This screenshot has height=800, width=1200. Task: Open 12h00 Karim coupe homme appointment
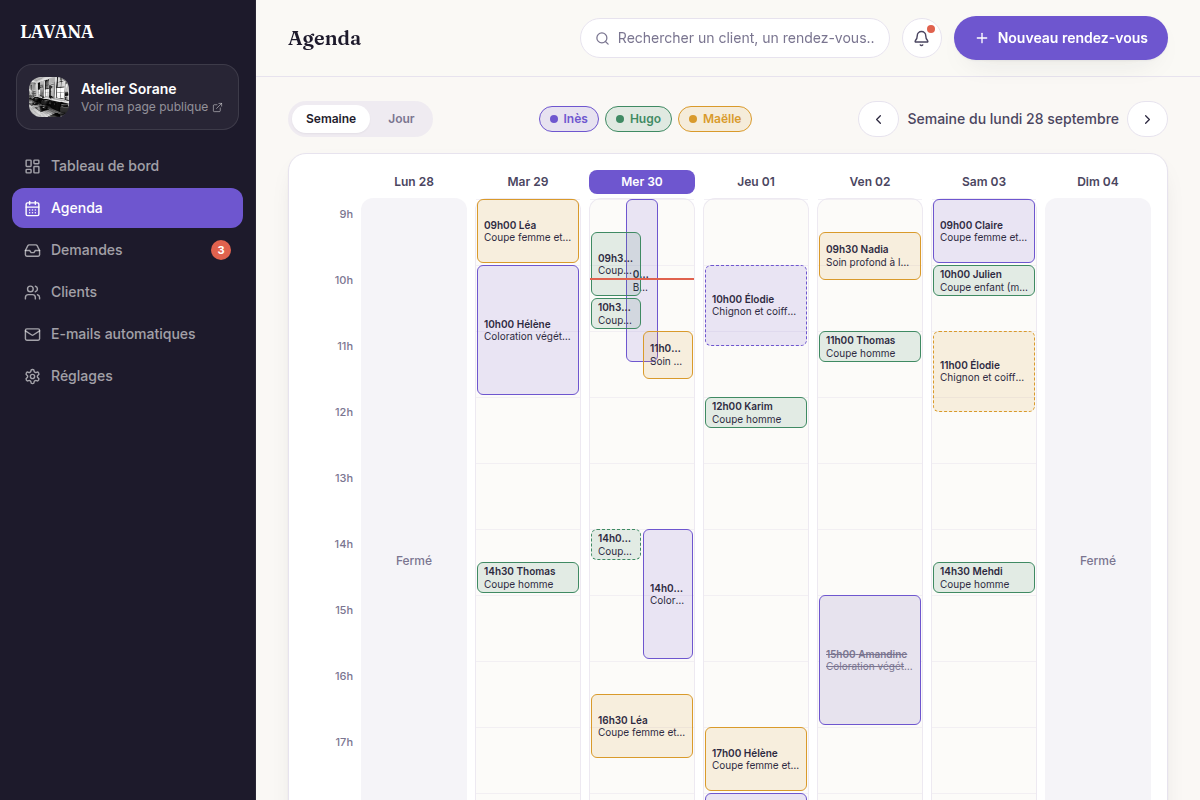pos(756,412)
